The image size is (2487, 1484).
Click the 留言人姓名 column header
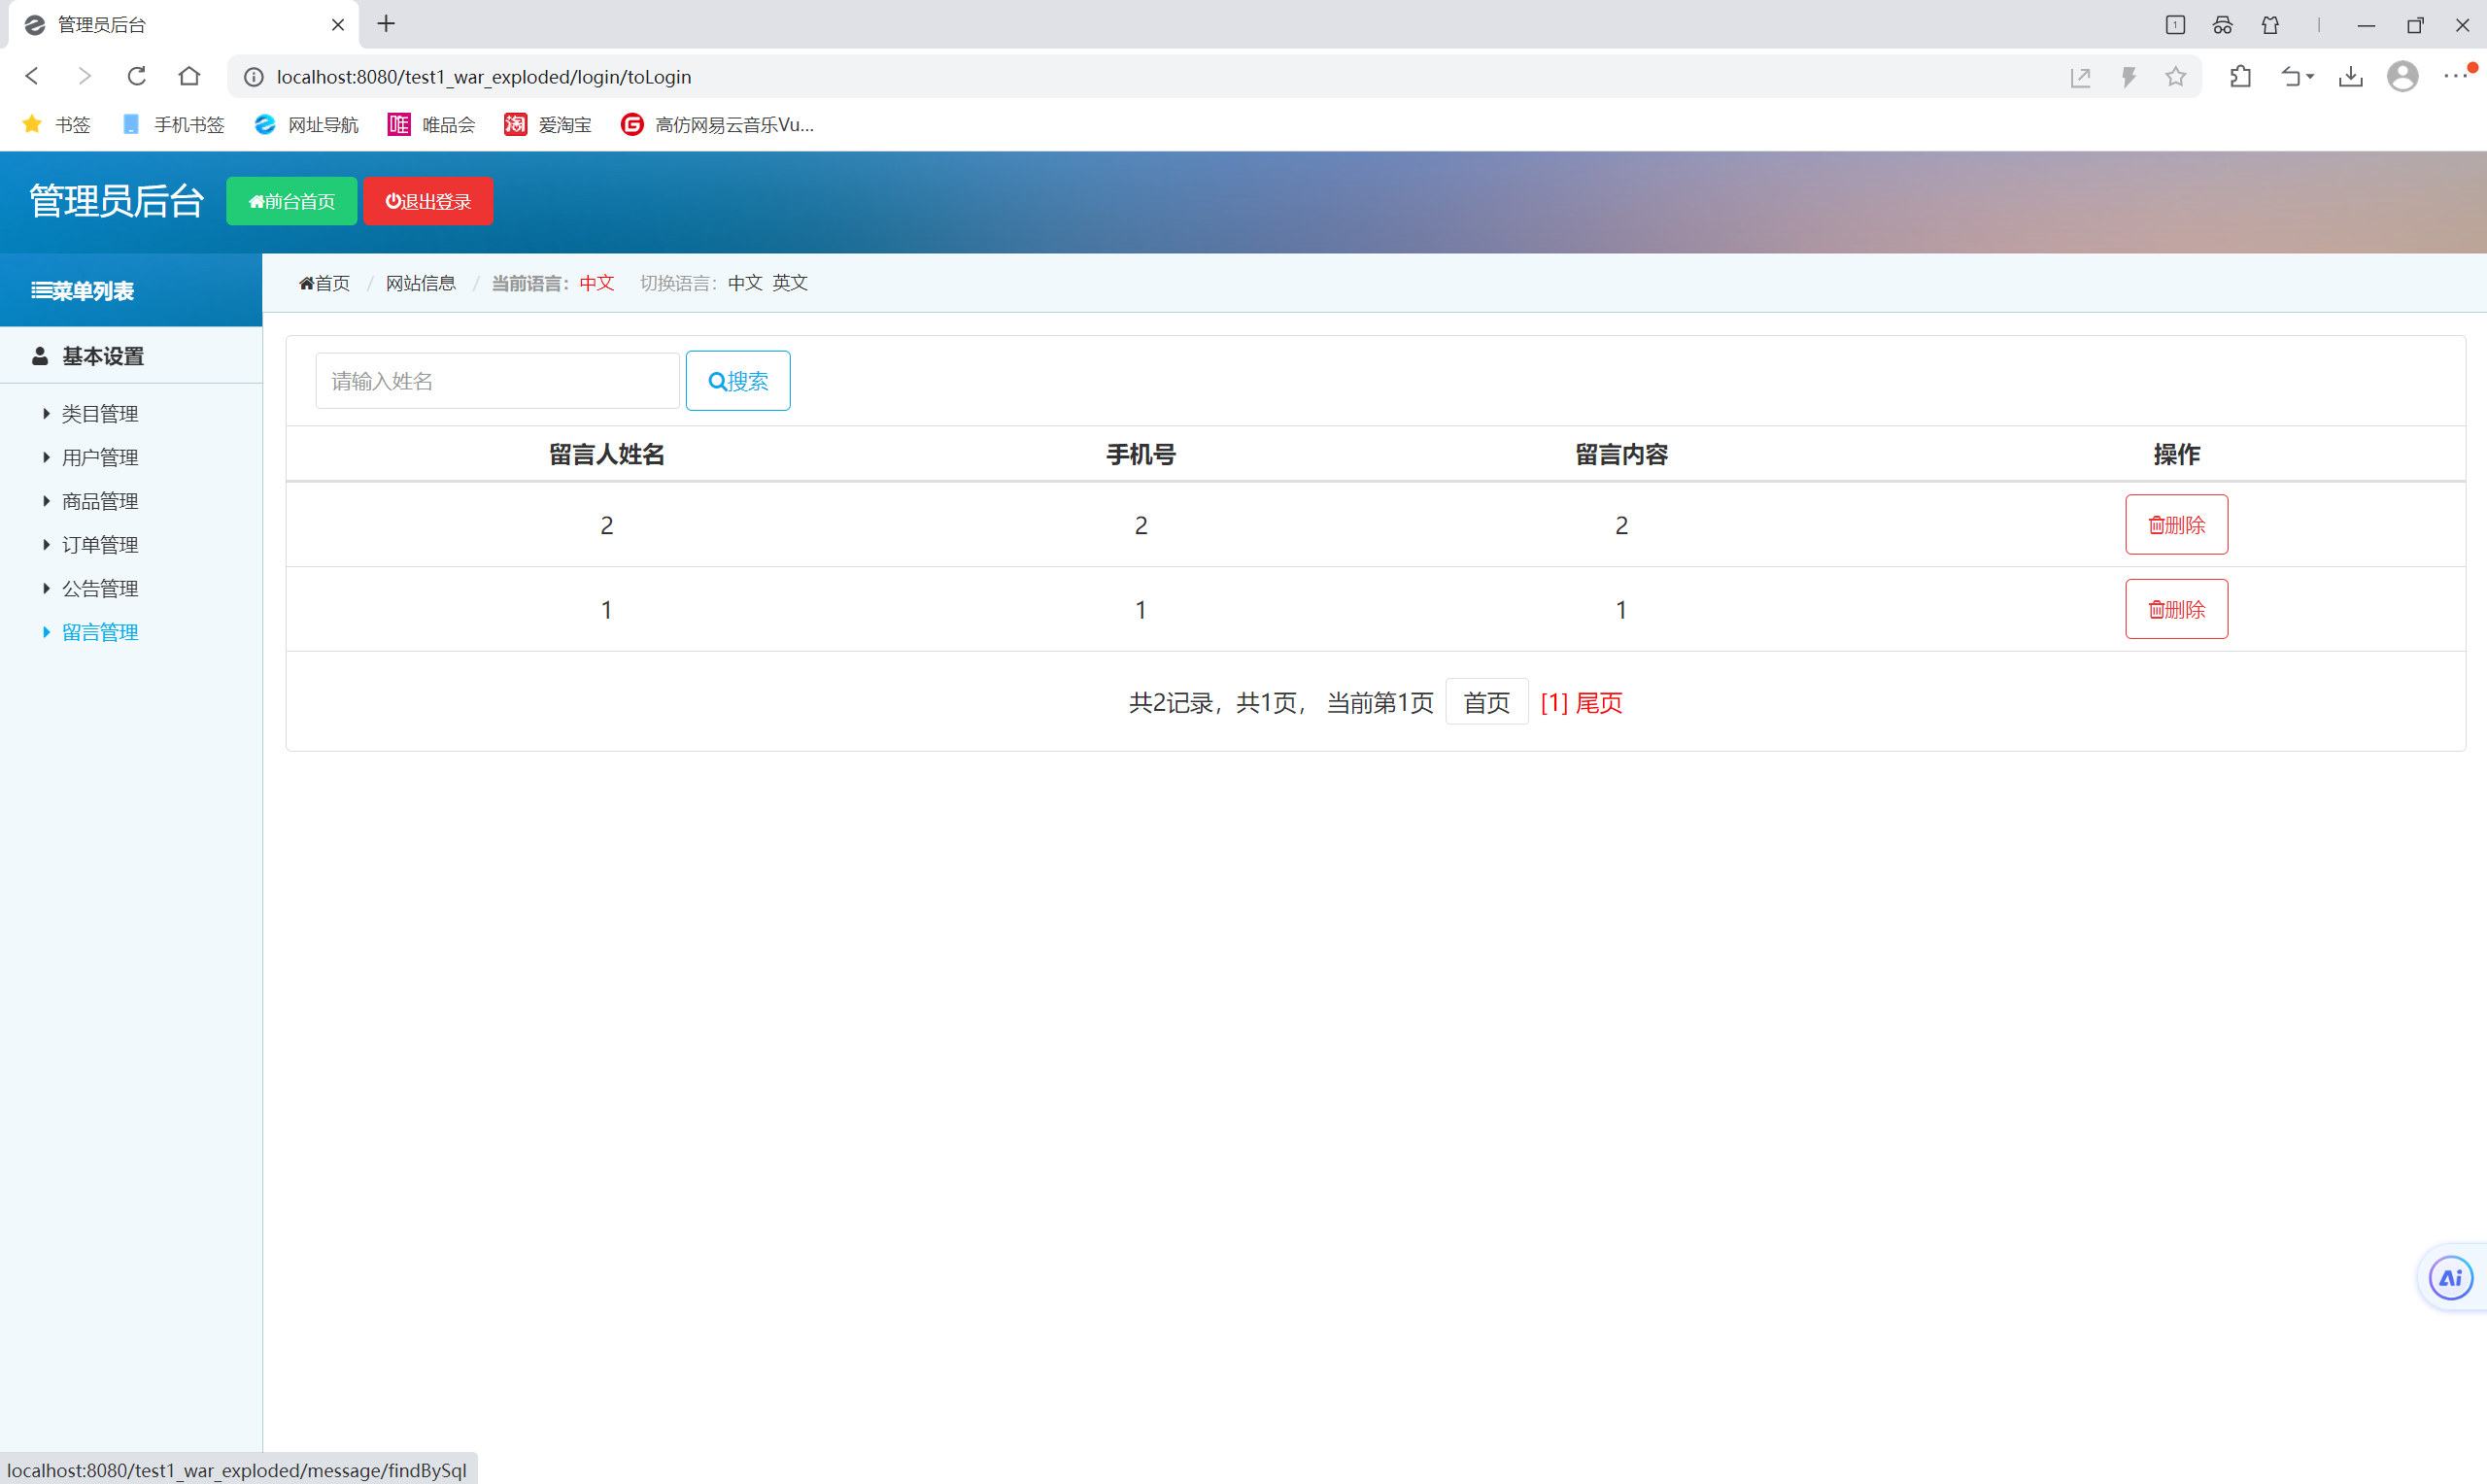[x=606, y=454]
